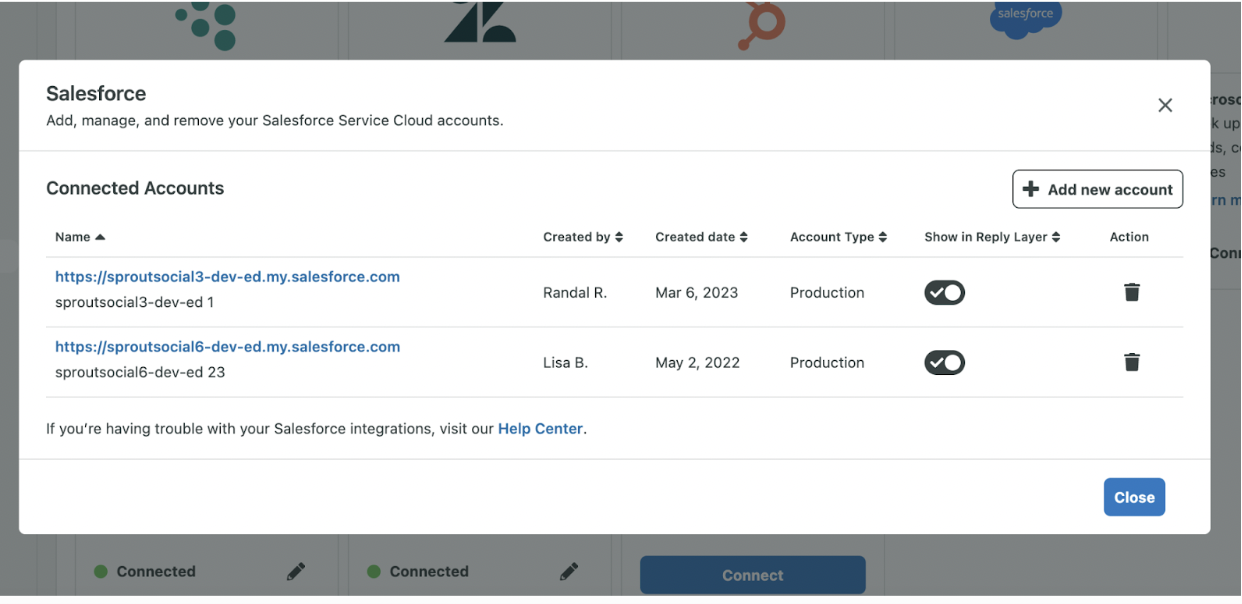Close the Salesforce dialog with the X icon

click(1165, 105)
